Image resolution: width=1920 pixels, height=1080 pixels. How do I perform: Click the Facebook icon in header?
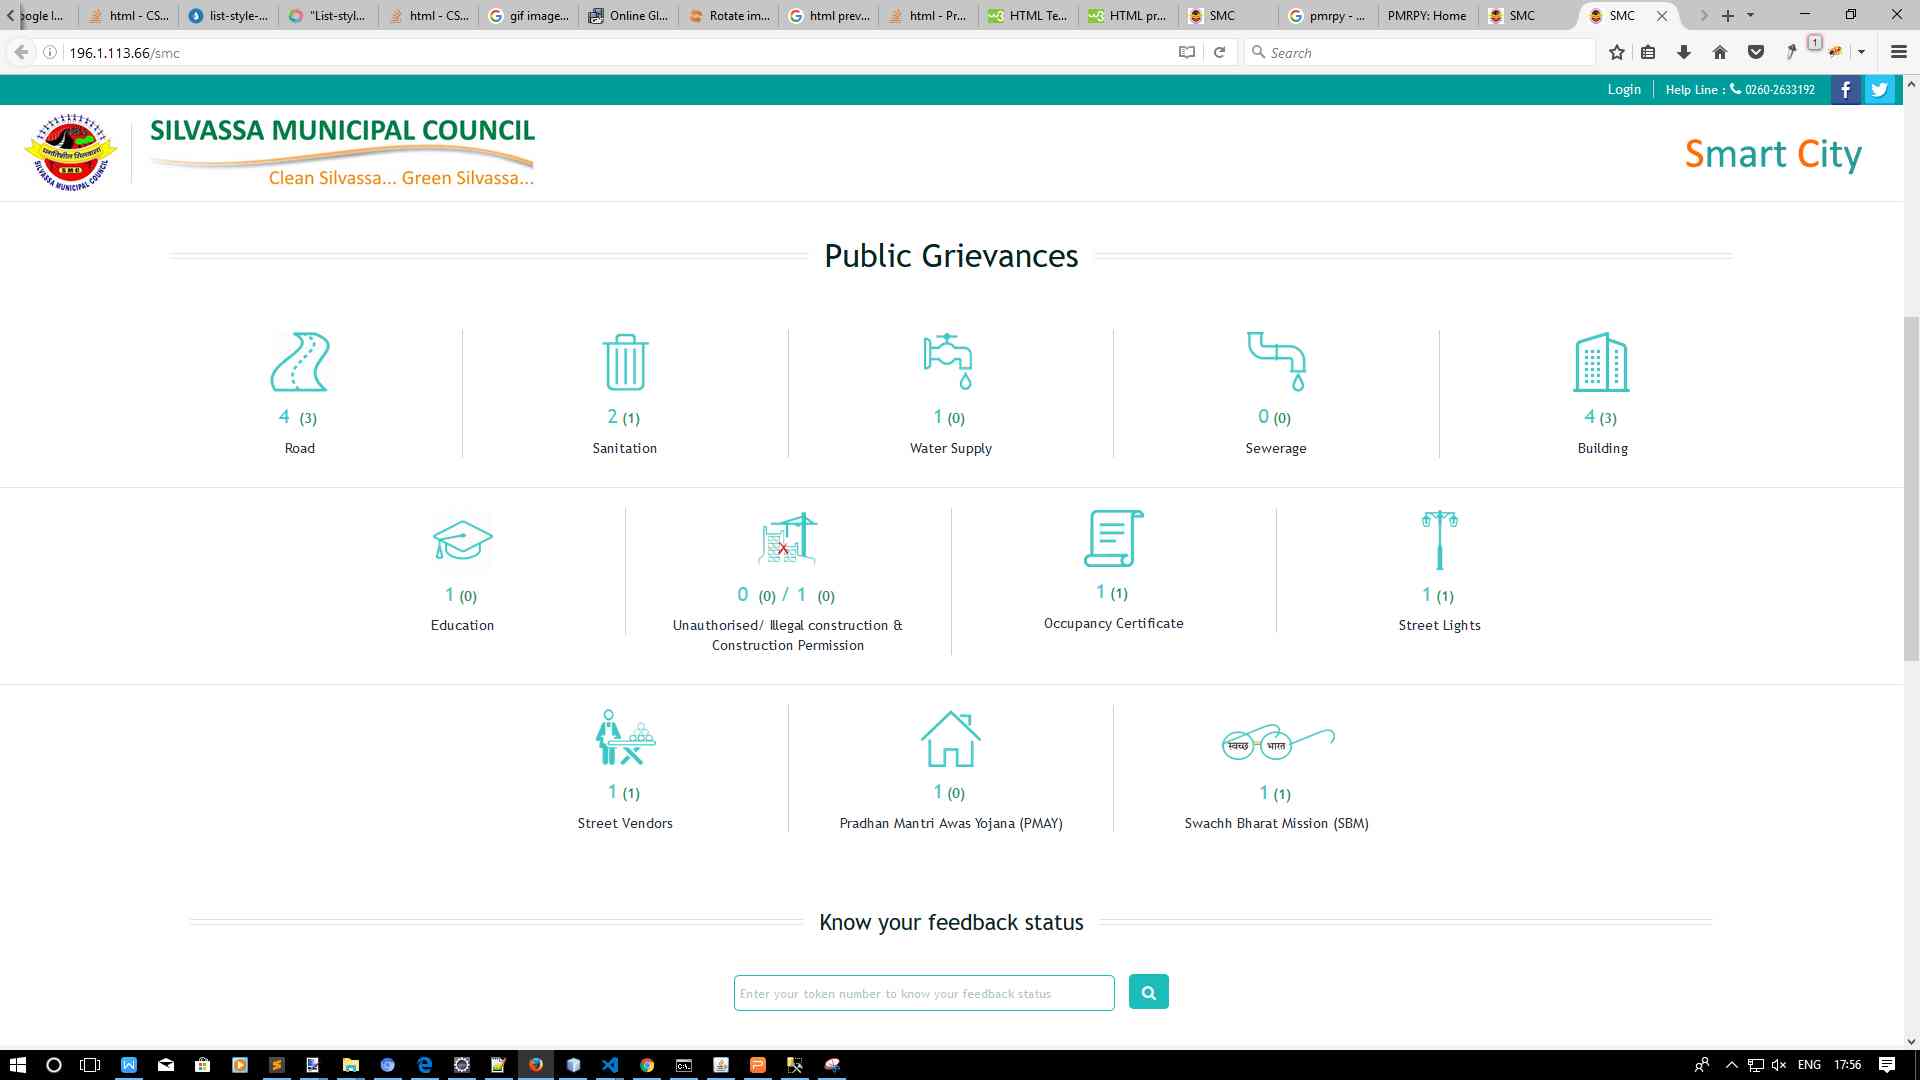coord(1846,90)
